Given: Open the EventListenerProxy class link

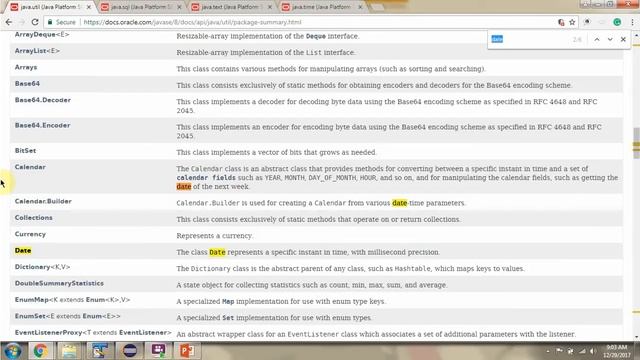Looking at the screenshot, I should tap(49, 332).
